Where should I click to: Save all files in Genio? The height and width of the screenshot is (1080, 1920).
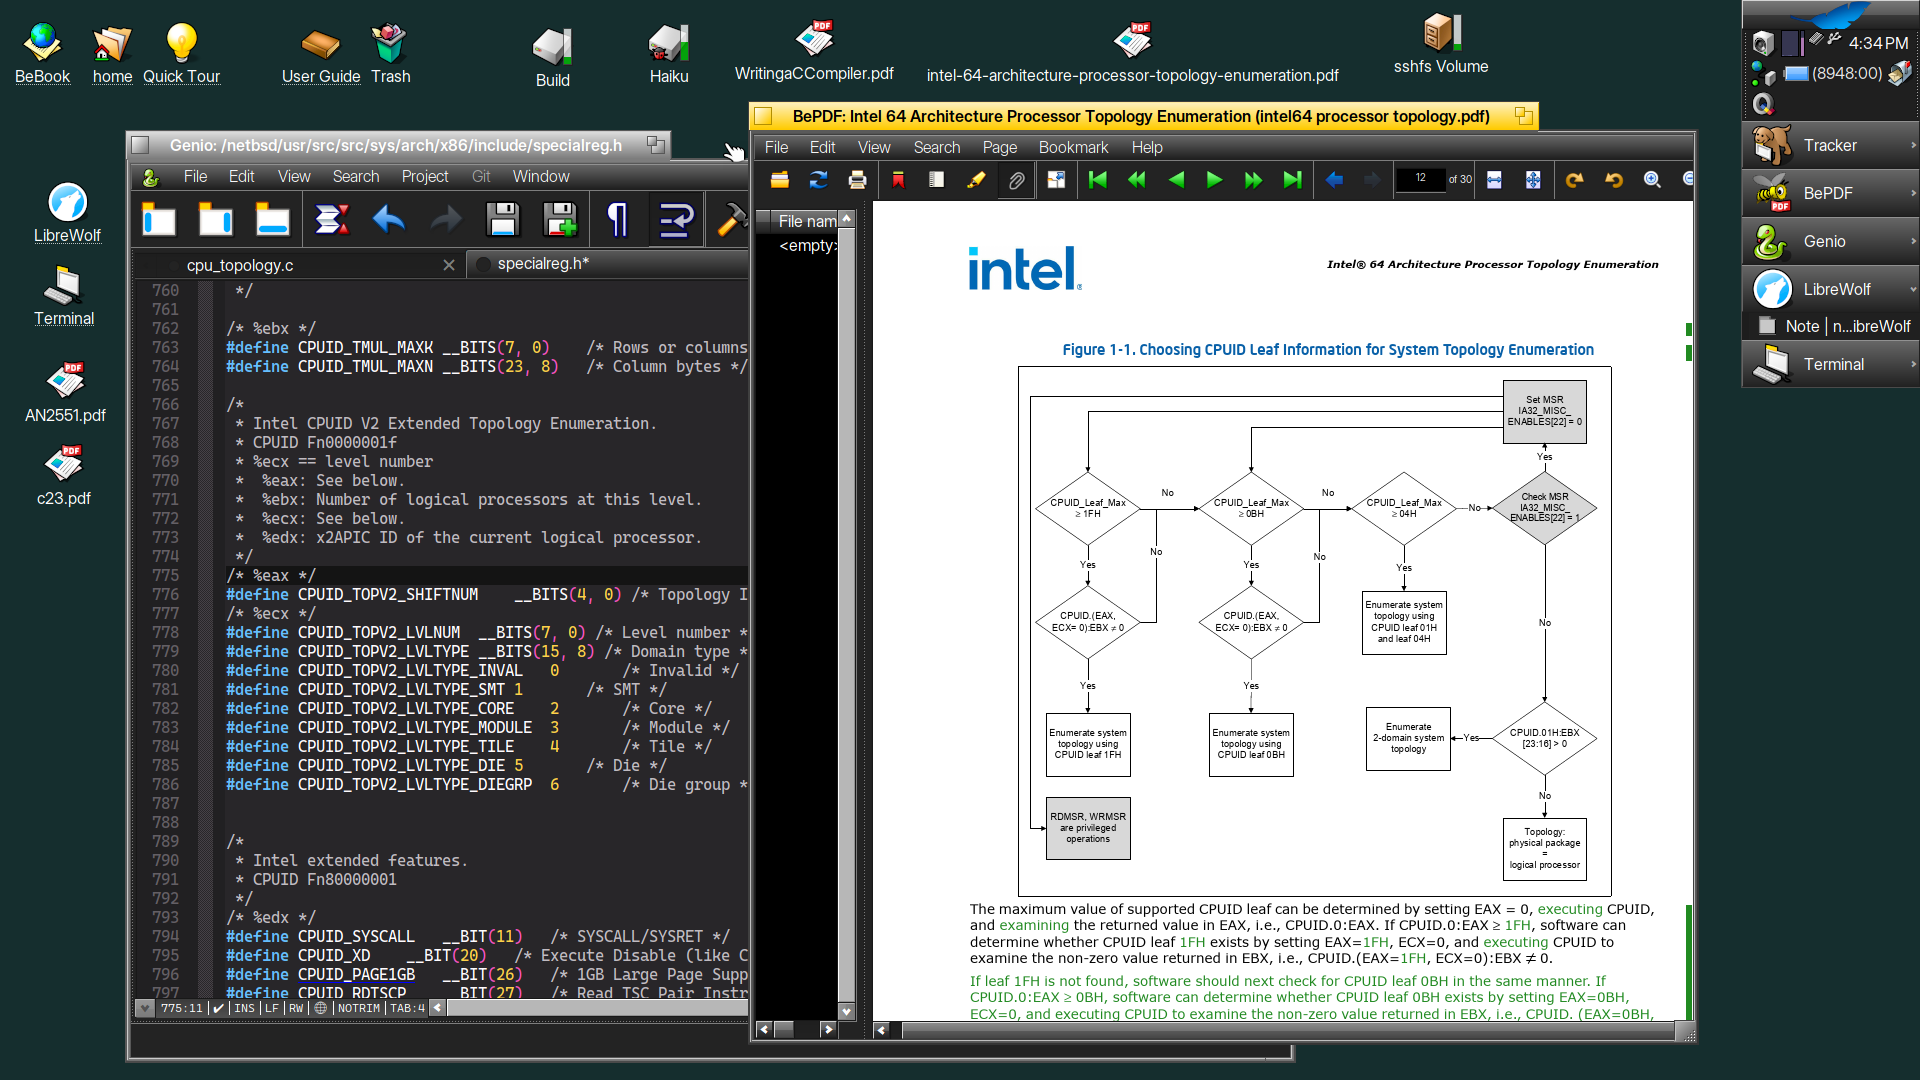point(560,219)
